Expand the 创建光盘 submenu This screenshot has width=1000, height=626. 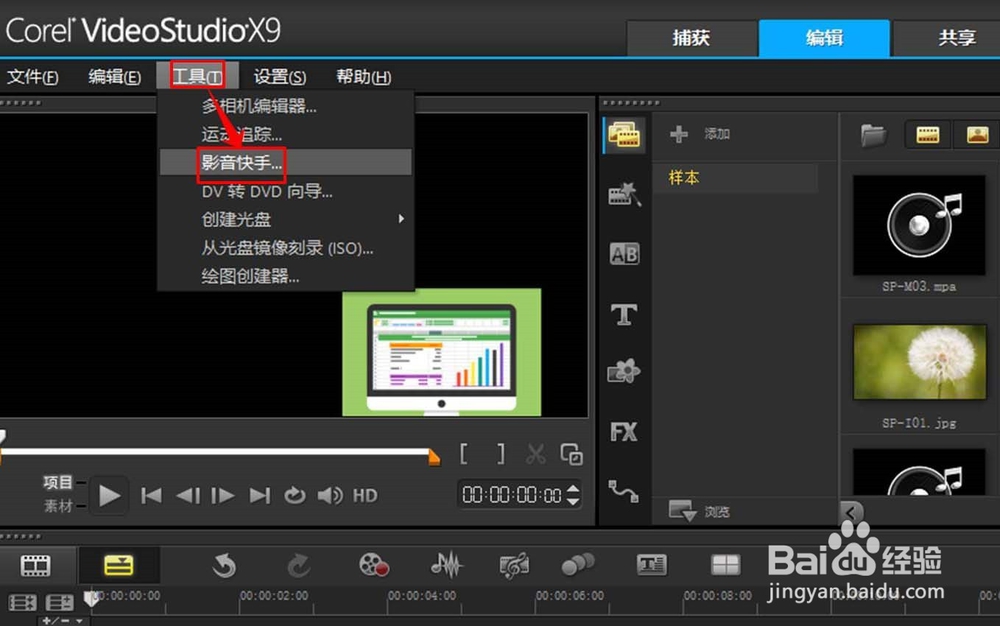click(286, 219)
